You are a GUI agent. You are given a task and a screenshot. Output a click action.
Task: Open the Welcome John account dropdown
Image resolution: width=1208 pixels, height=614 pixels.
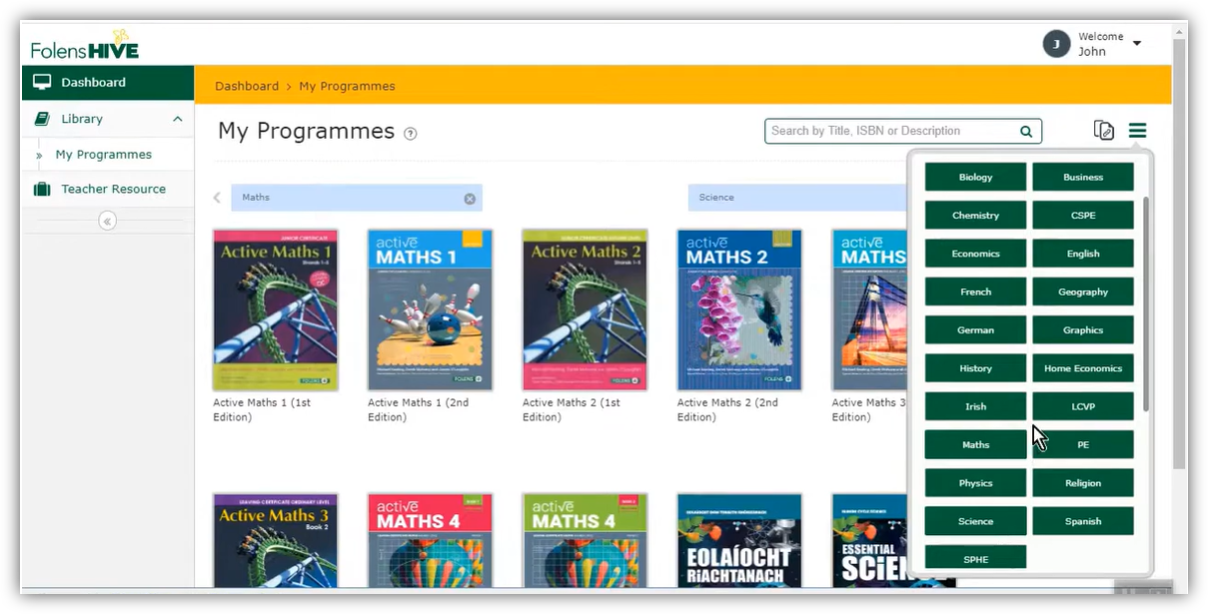(1137, 44)
